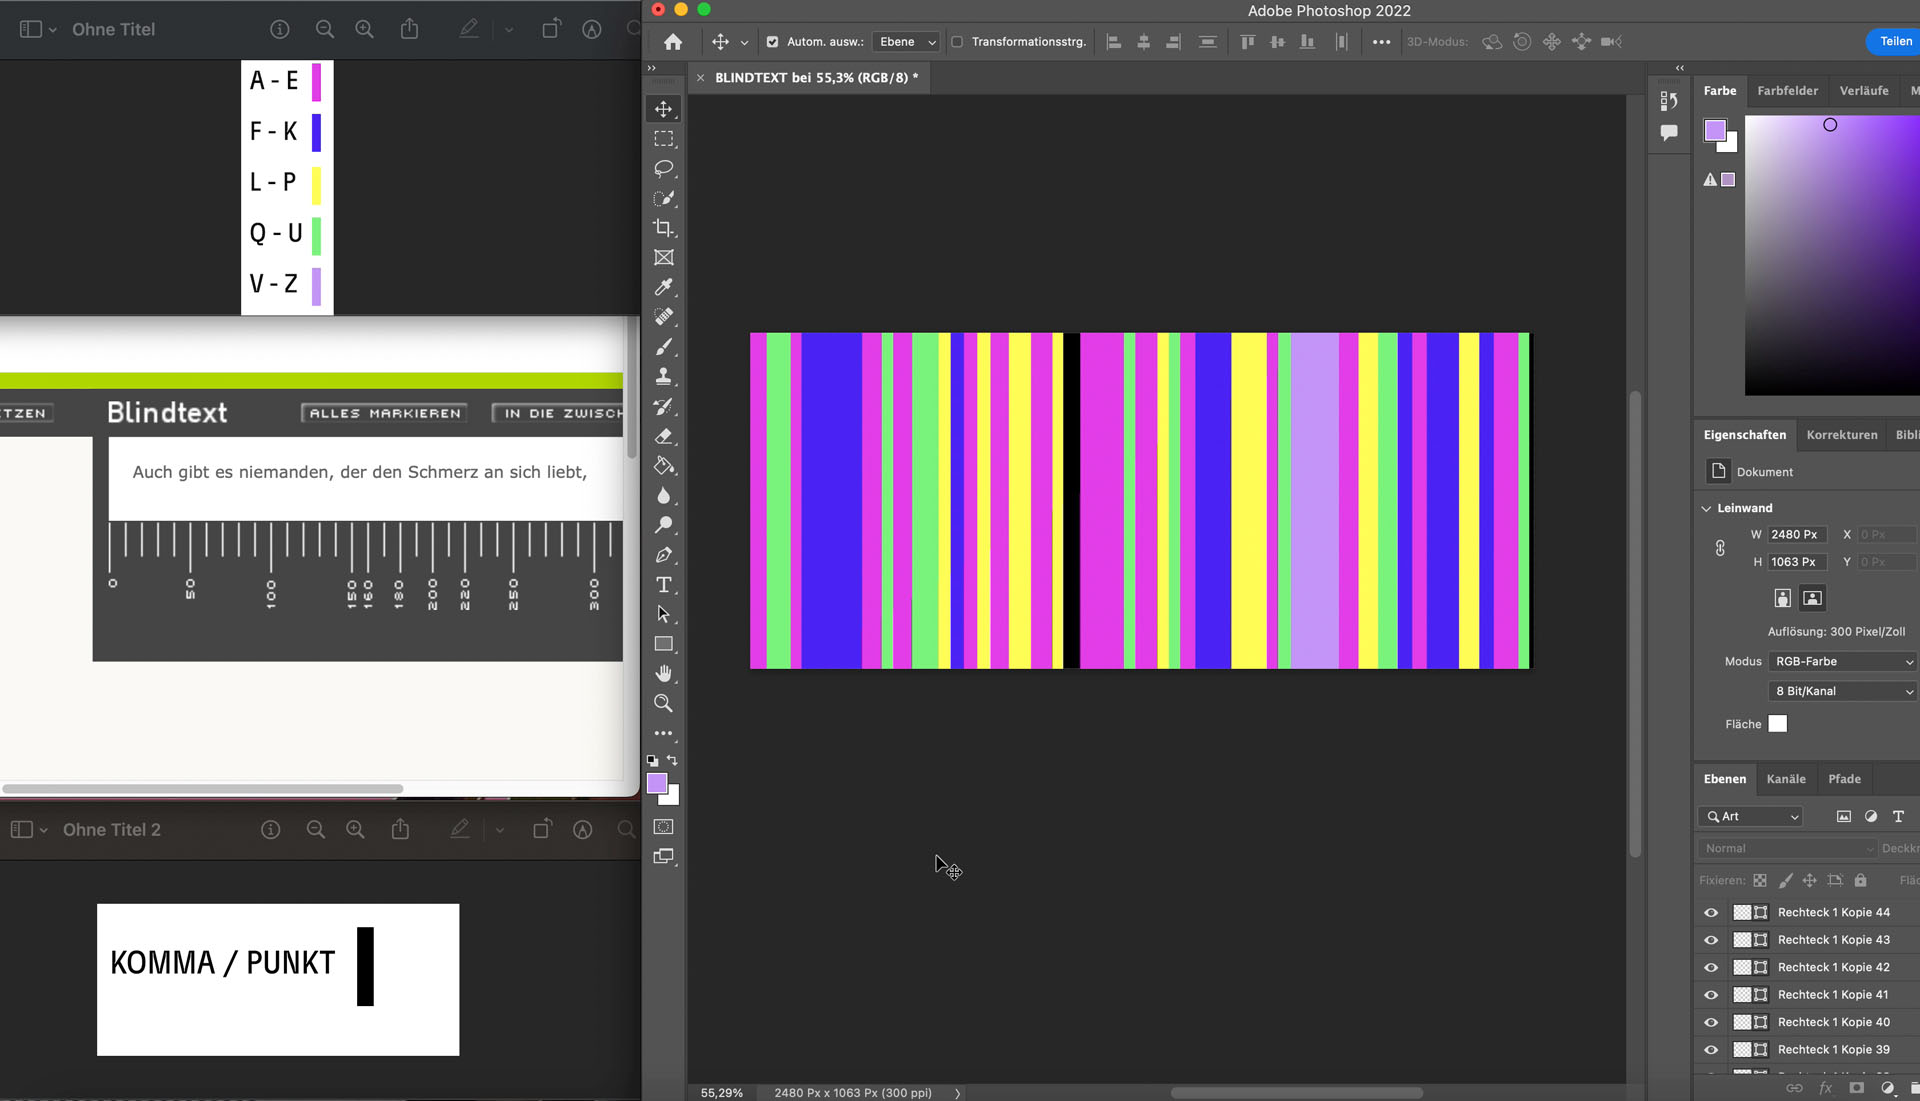Set canvas to landscape orientation
1920x1101 pixels.
coord(1812,598)
